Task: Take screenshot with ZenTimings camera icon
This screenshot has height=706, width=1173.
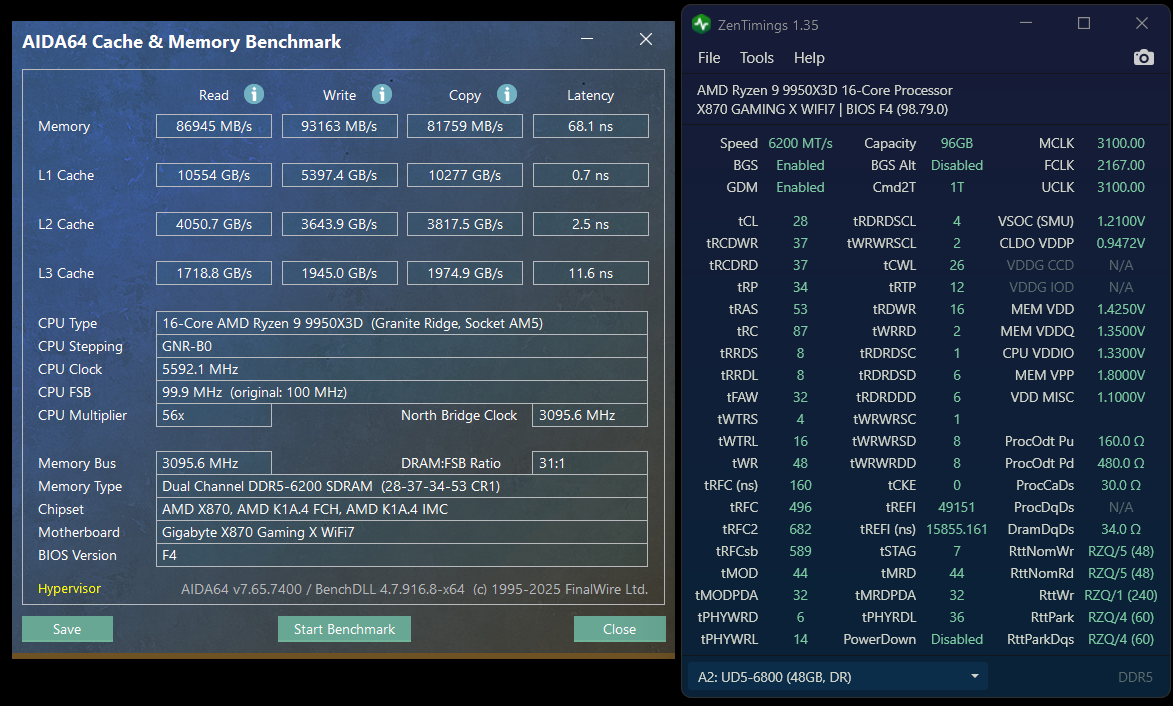Action: tap(1143, 58)
